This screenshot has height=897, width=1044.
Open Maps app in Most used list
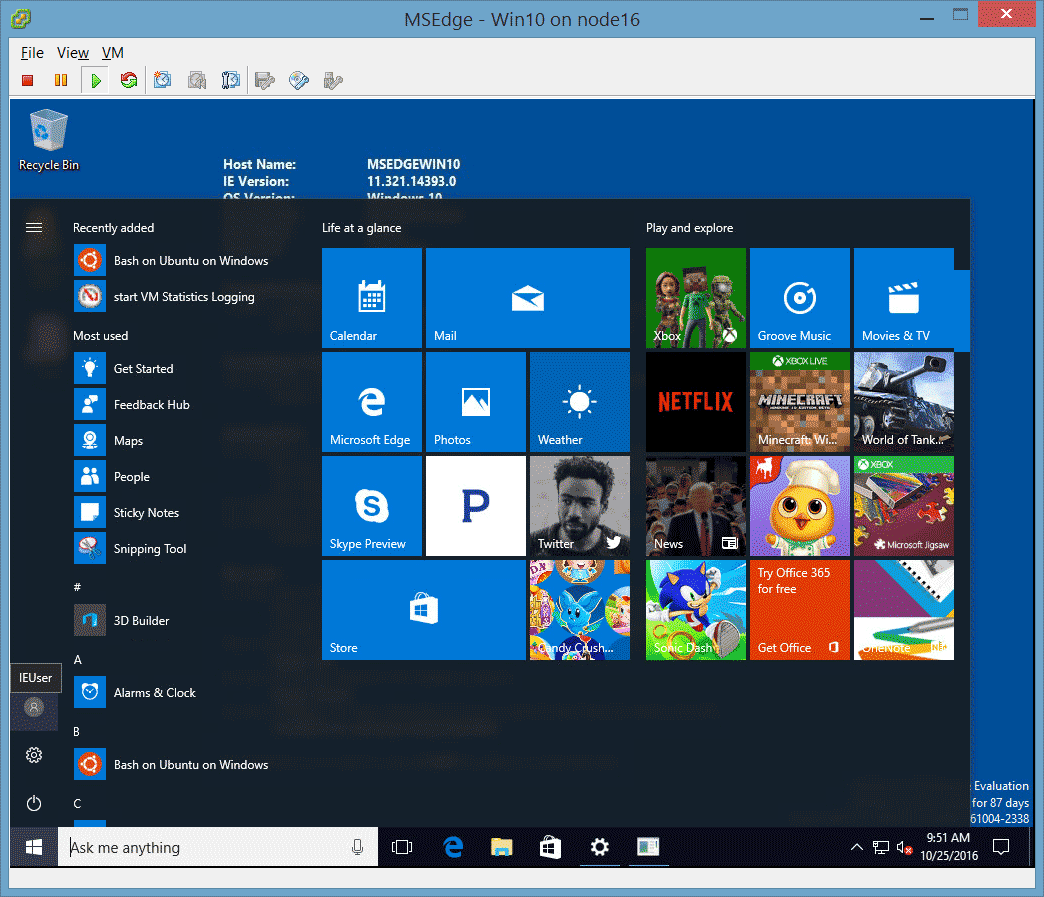tap(109, 440)
